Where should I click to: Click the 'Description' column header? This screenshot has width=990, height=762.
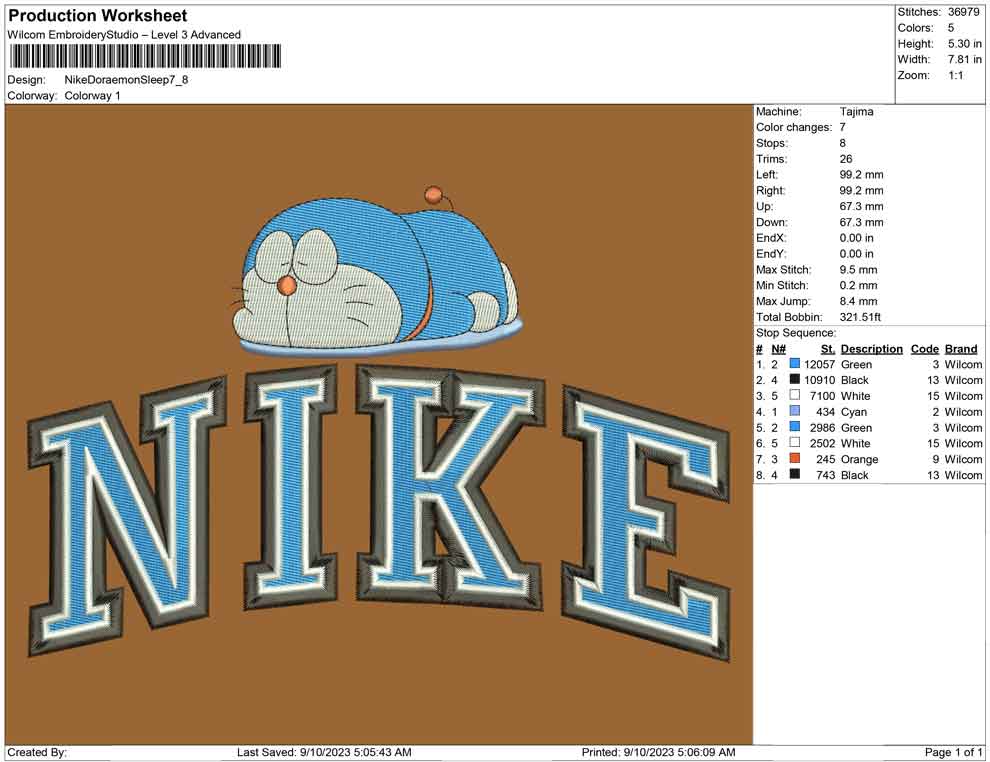pos(872,349)
